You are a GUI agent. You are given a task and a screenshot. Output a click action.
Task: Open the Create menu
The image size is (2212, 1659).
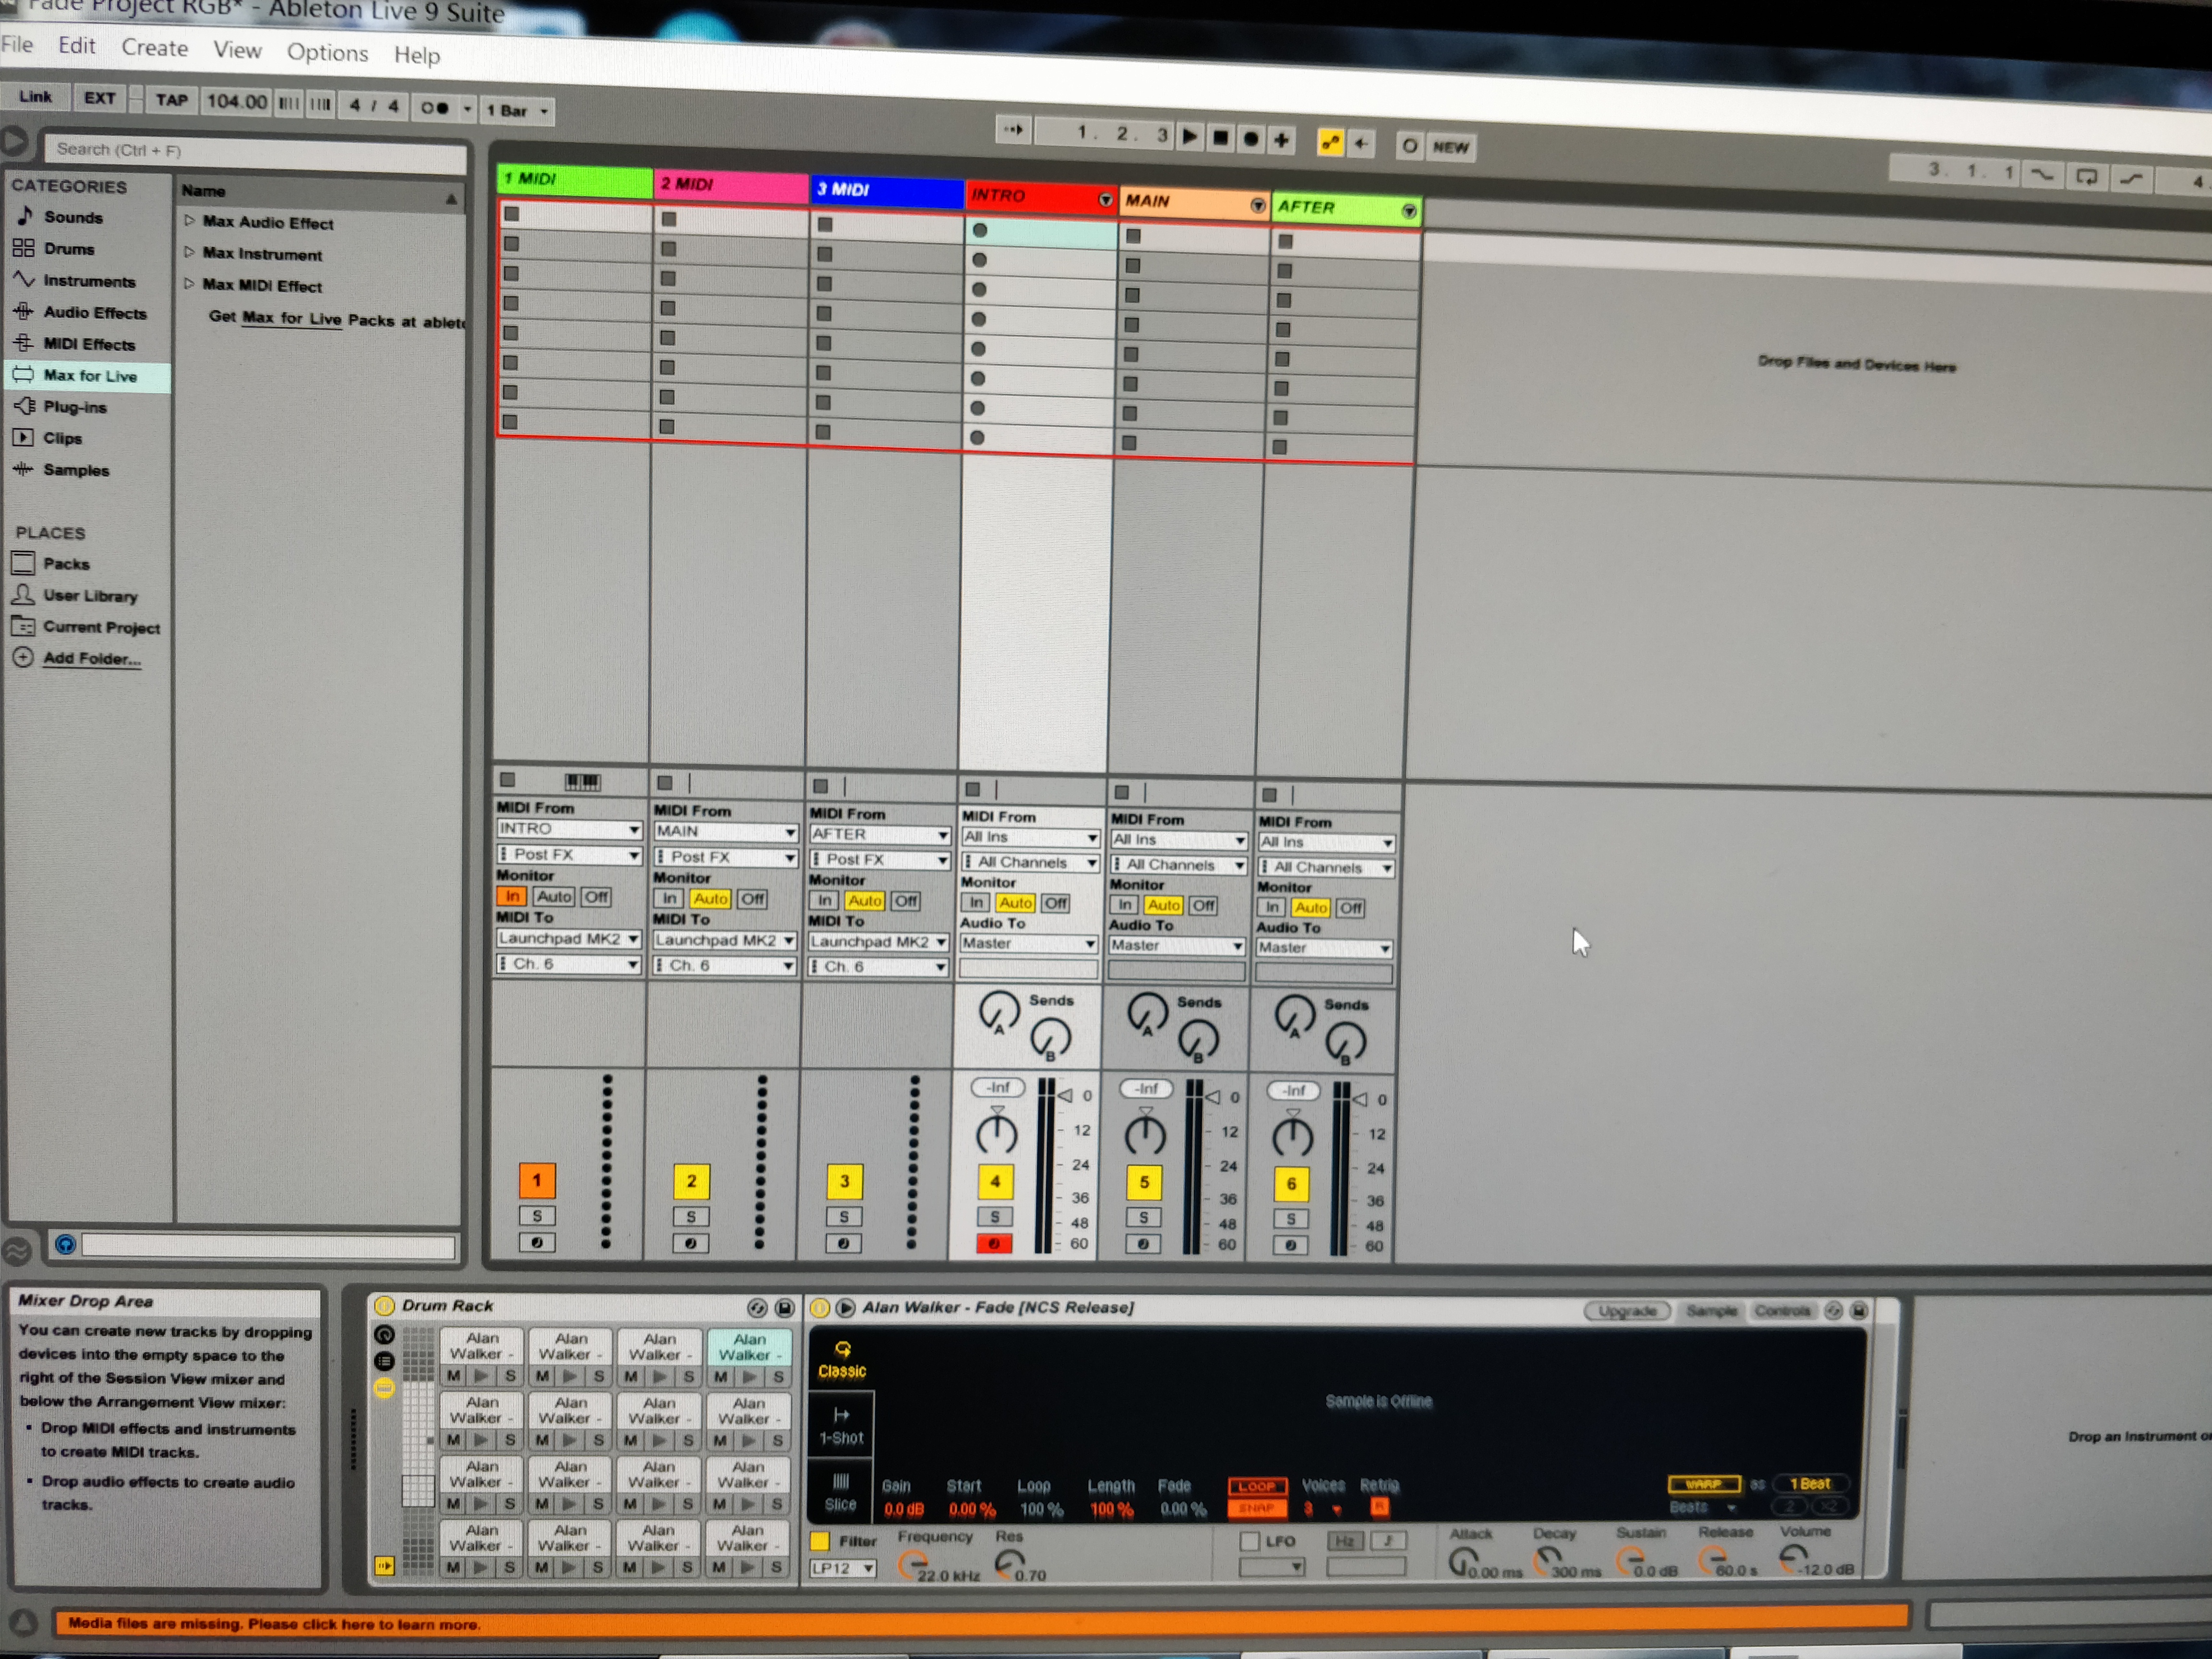click(154, 48)
